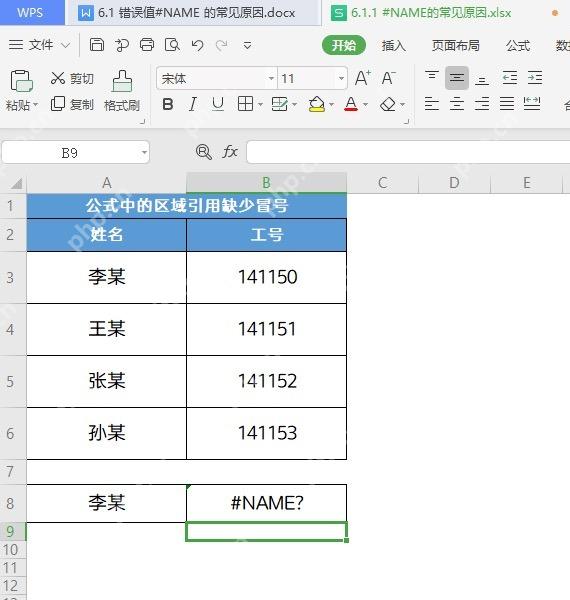The image size is (570, 600).
Task: Click the Undo arrow icon
Action: (x=197, y=45)
